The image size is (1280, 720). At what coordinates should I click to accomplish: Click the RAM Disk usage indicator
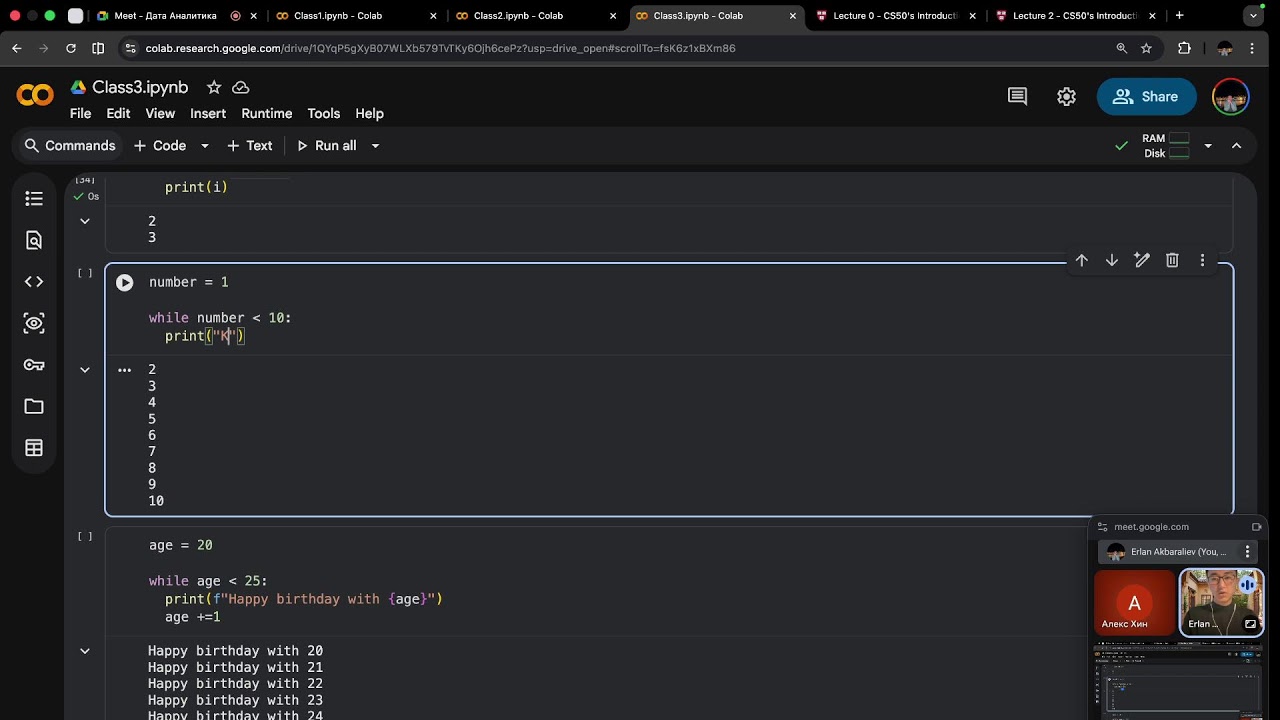click(x=1166, y=146)
